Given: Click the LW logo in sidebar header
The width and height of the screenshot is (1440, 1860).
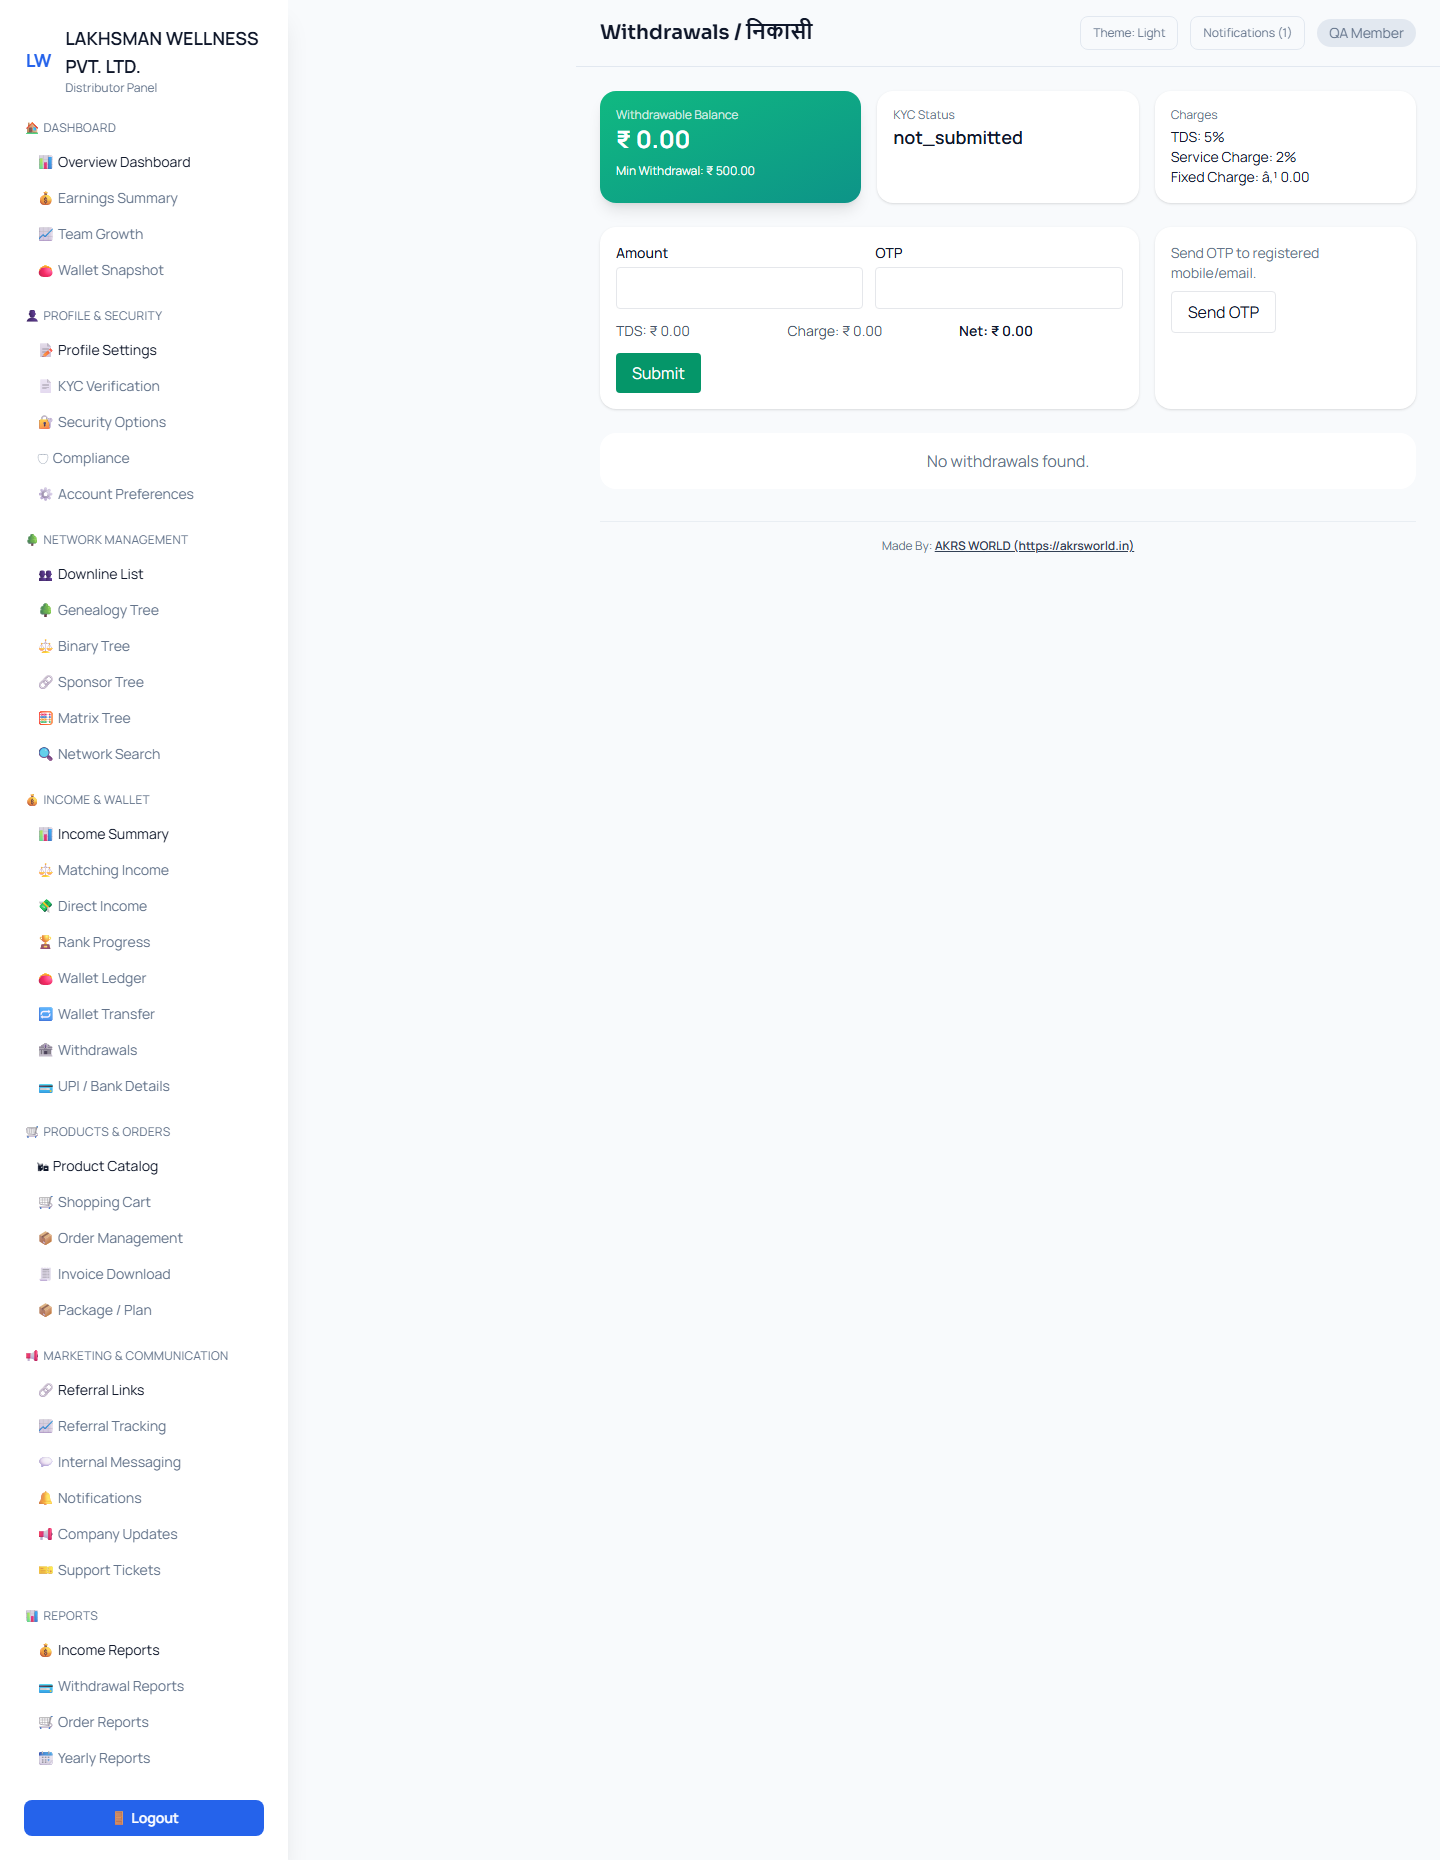Looking at the screenshot, I should pos(38,61).
